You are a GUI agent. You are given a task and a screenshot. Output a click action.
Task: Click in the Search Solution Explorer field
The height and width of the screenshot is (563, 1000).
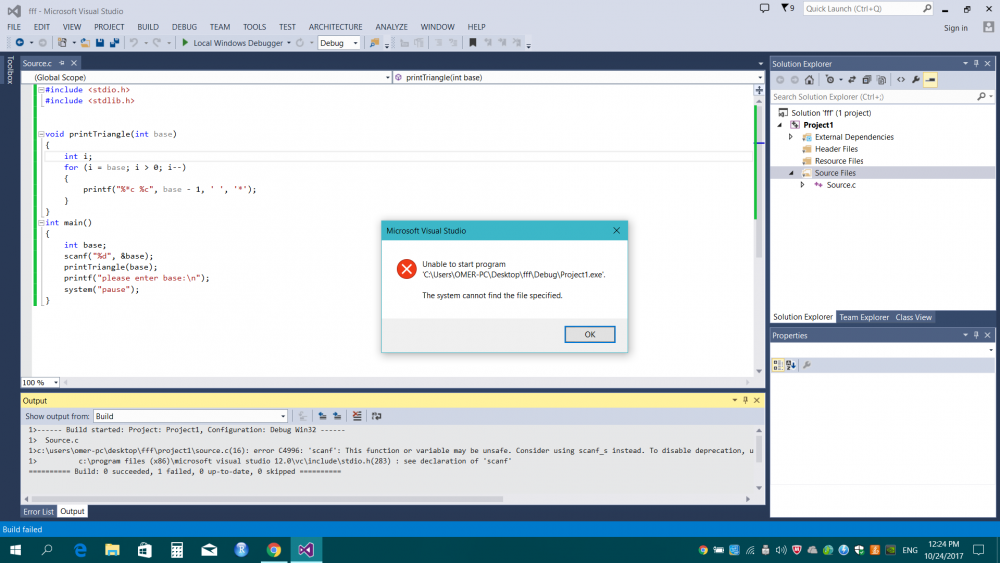click(873, 97)
